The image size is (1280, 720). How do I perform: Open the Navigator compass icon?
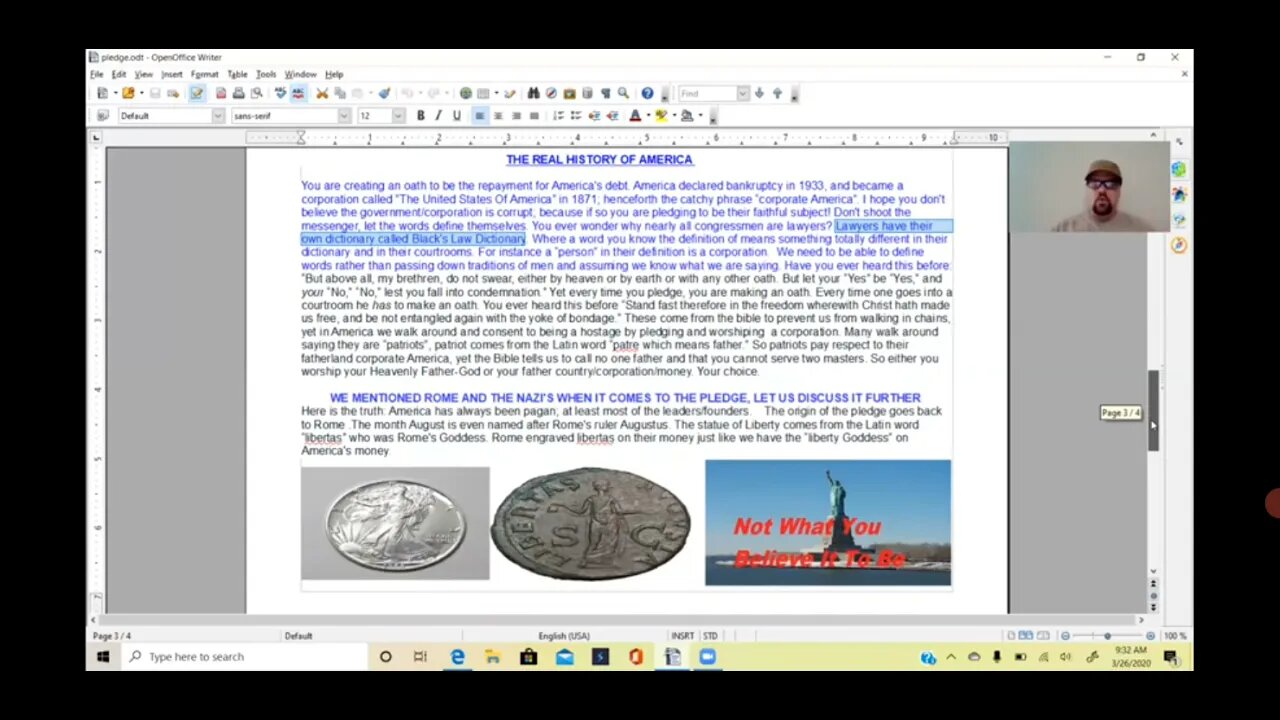tap(551, 93)
